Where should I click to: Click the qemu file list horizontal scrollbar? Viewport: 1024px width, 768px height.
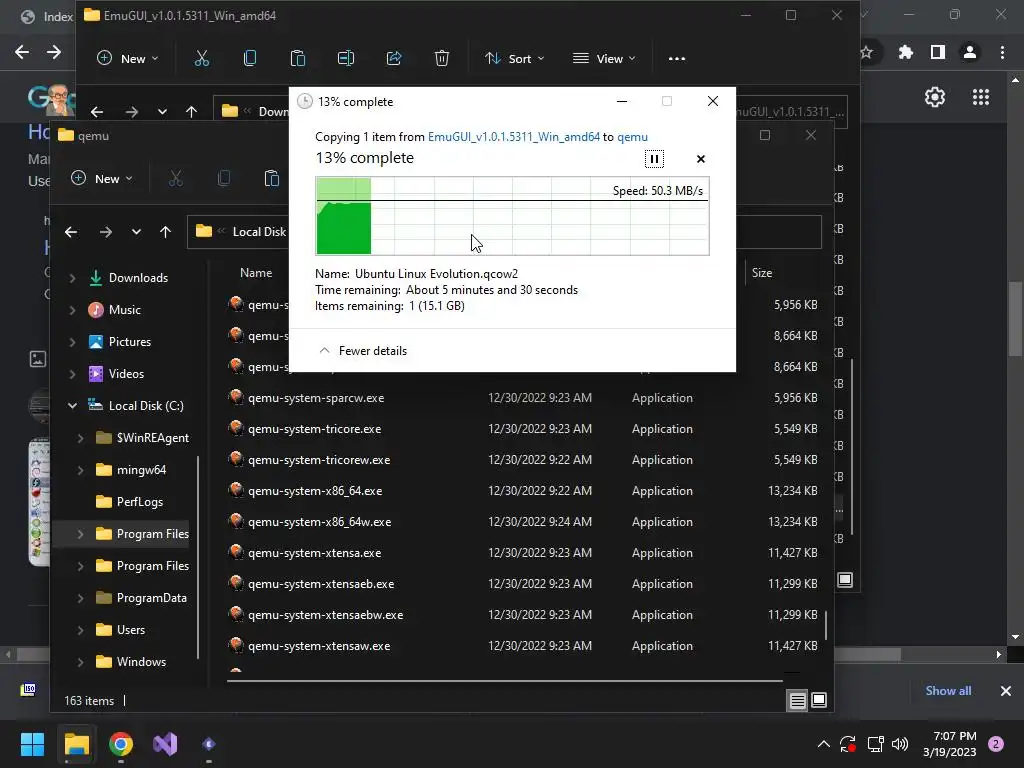click(505, 680)
